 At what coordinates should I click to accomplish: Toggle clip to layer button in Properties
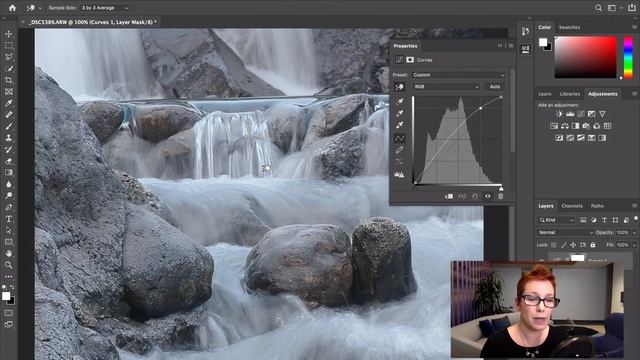[449, 196]
